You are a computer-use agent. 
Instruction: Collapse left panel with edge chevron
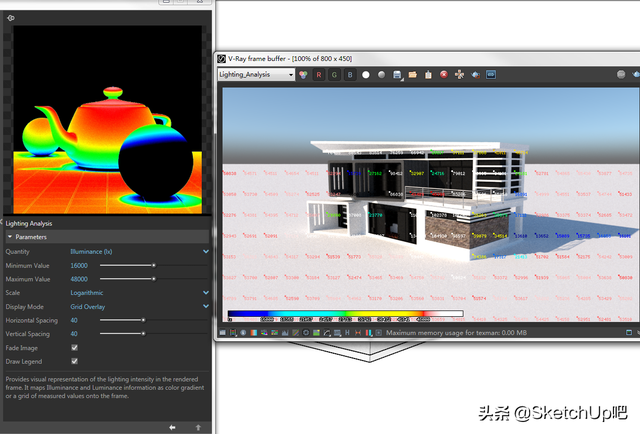tap(1, 222)
